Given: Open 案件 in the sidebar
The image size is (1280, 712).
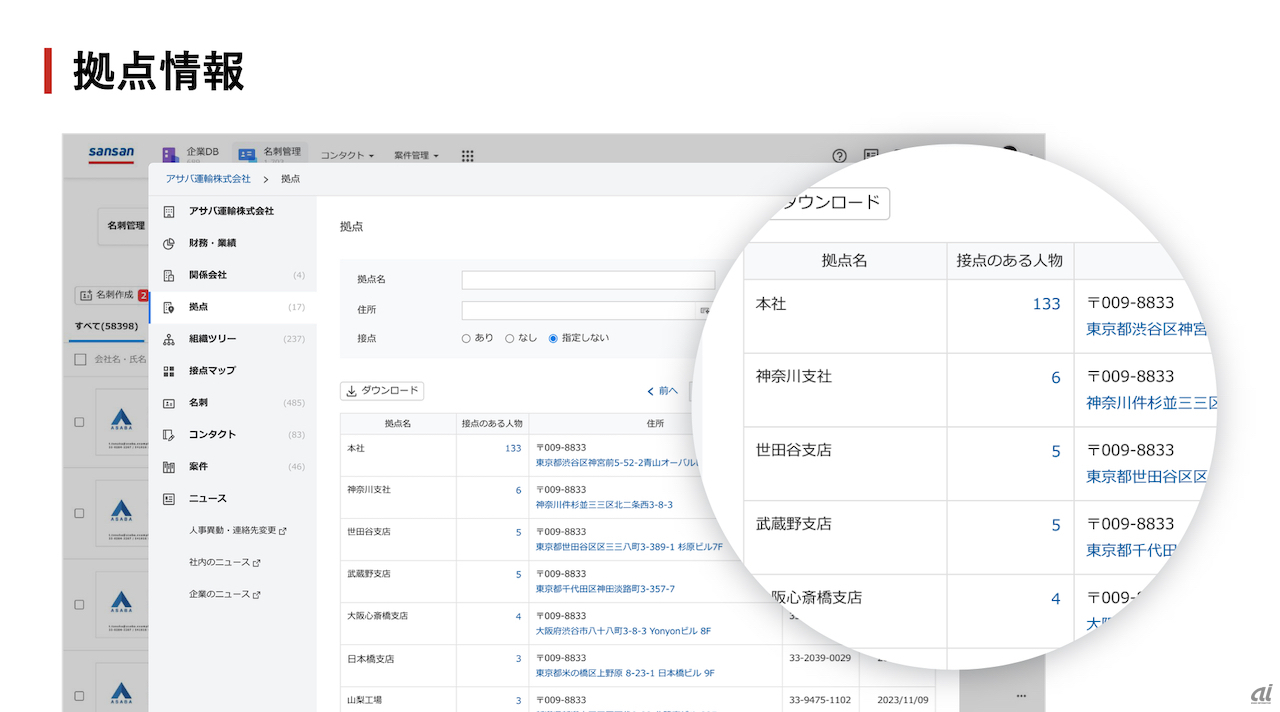Looking at the screenshot, I should [198, 467].
